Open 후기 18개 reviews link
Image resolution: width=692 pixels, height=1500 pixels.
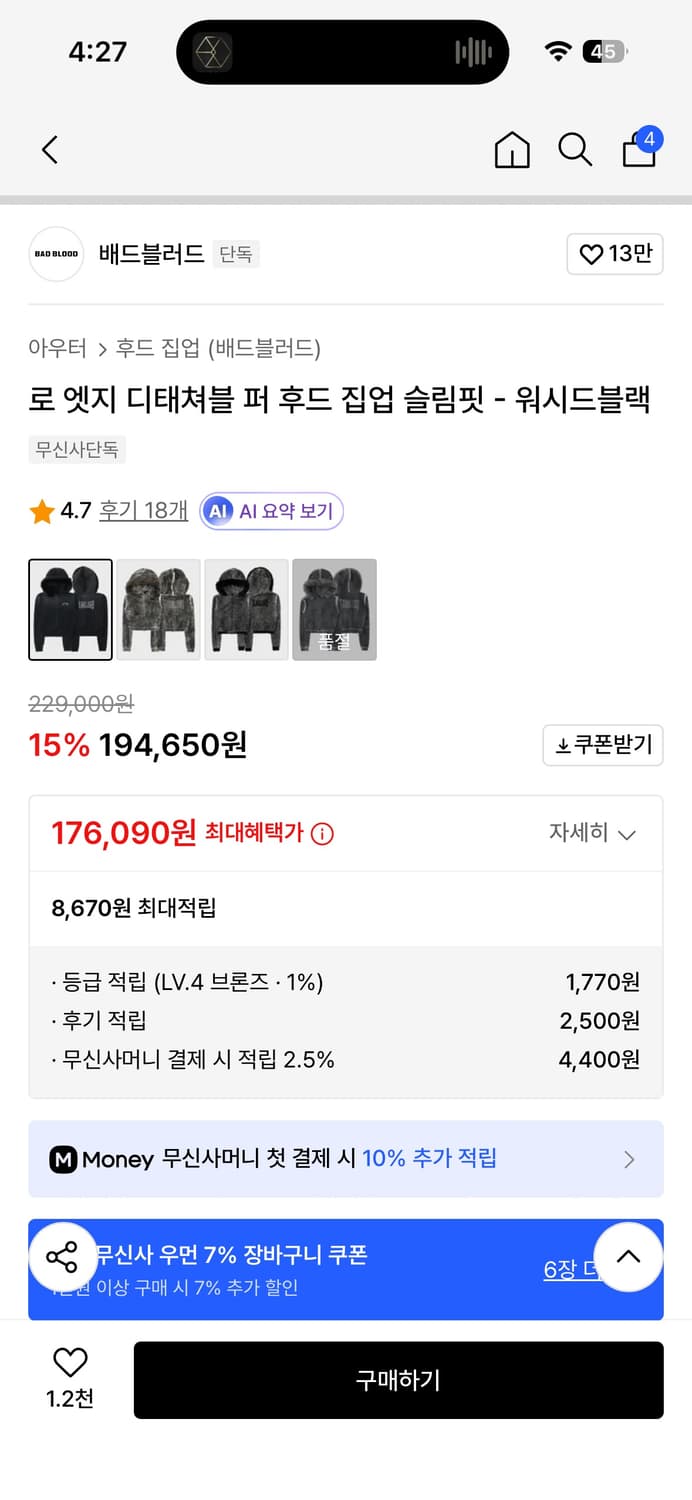[143, 510]
